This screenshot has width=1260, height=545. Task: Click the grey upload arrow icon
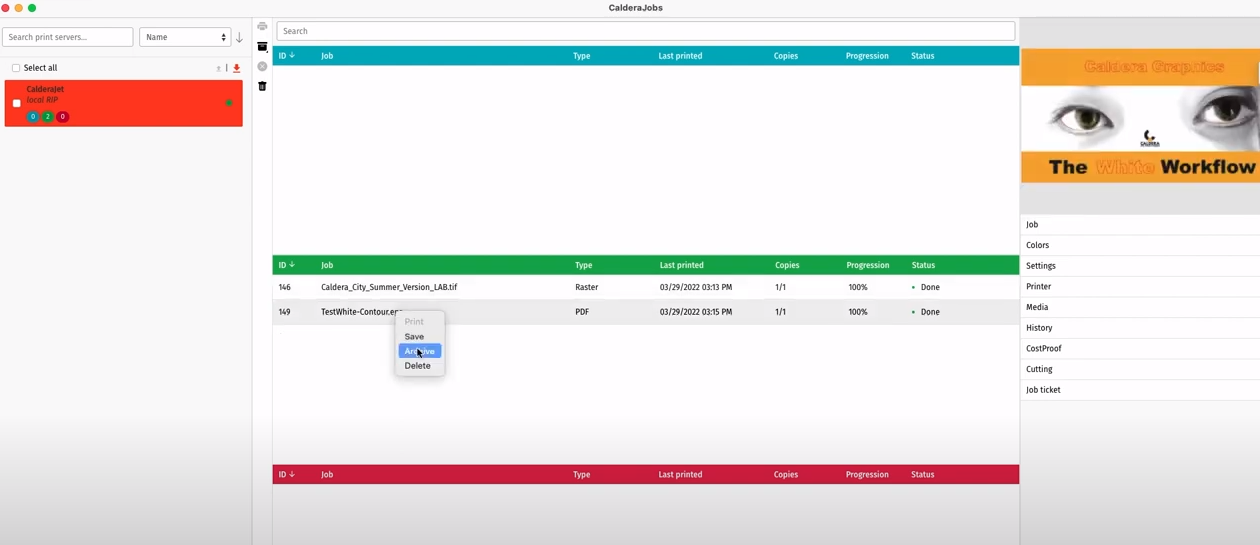(x=219, y=68)
